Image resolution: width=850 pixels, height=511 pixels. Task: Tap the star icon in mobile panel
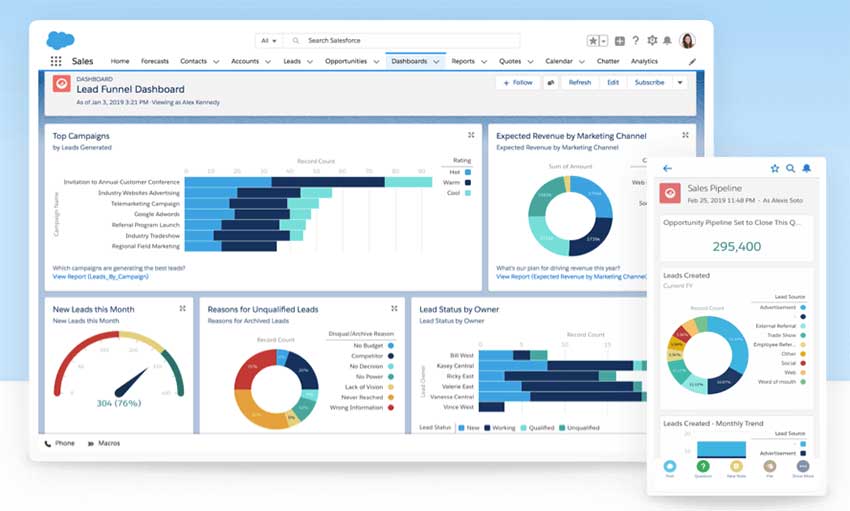pos(775,169)
